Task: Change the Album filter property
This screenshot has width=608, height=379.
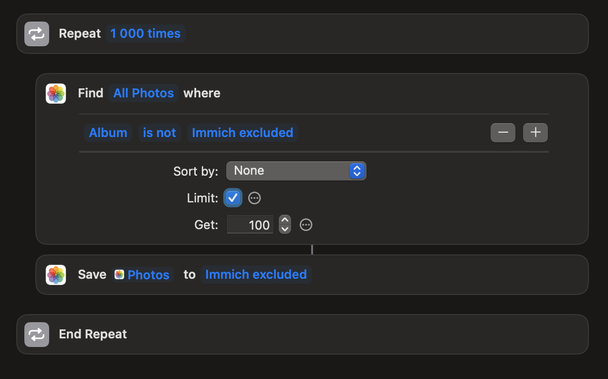Action: tap(108, 133)
